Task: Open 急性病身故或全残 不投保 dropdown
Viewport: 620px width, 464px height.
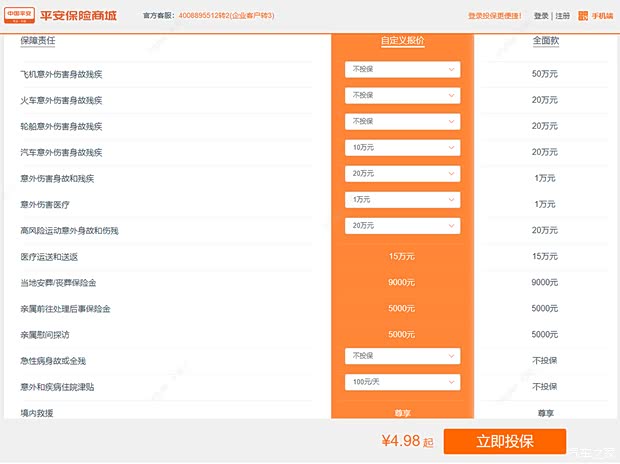Action: [x=403, y=356]
